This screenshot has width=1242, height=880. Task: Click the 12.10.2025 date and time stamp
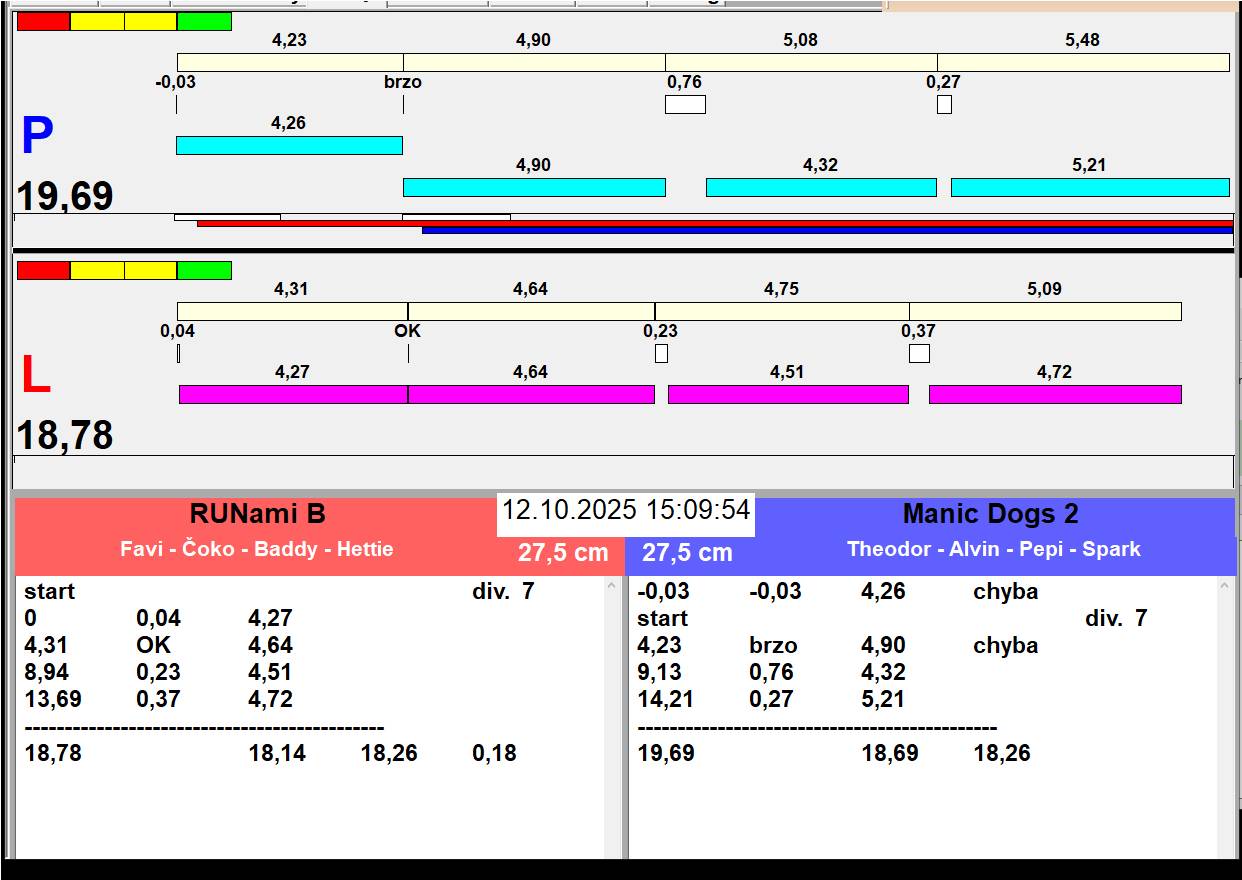[625, 510]
